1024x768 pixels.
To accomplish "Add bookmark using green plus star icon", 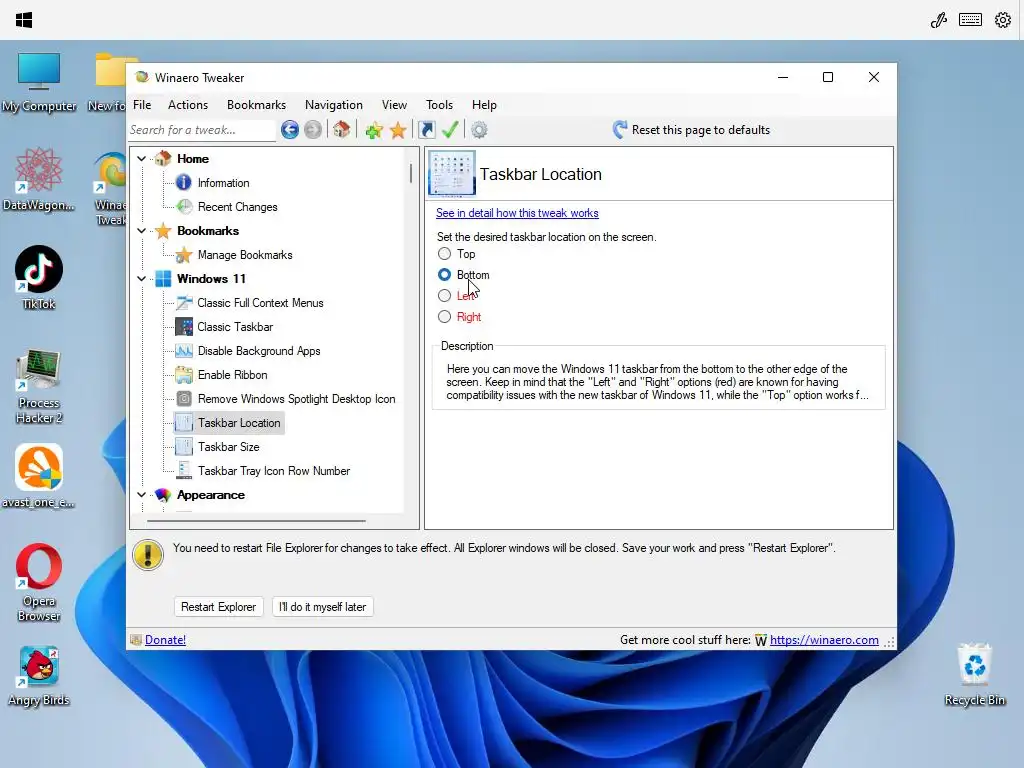I will click(374, 130).
